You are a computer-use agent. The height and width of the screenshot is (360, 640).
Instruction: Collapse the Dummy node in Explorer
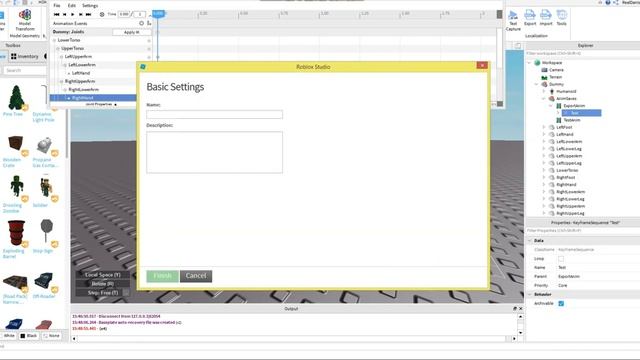point(536,84)
